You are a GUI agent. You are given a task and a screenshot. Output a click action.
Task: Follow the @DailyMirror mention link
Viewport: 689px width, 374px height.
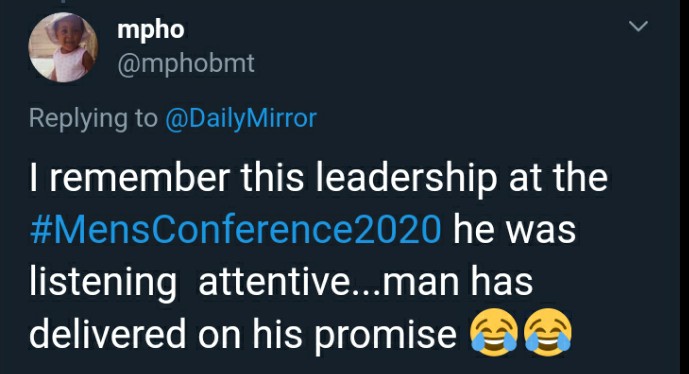coord(241,118)
